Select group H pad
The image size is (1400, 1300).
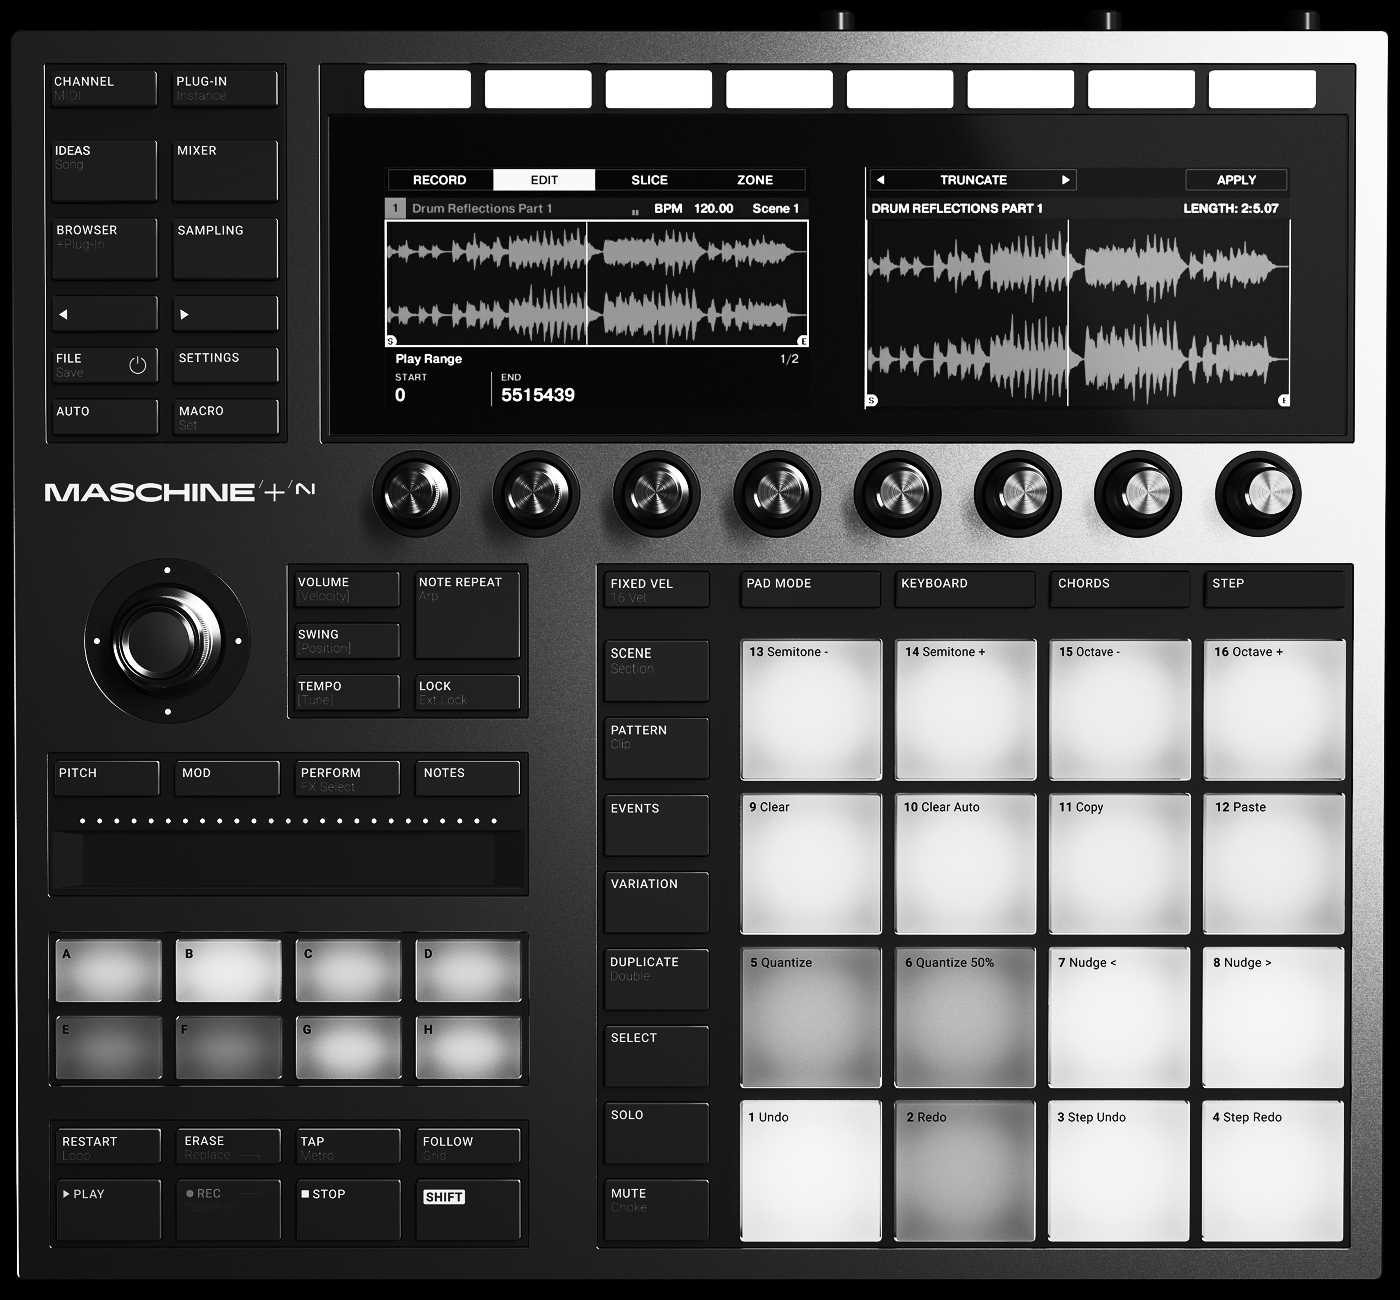click(x=469, y=1047)
